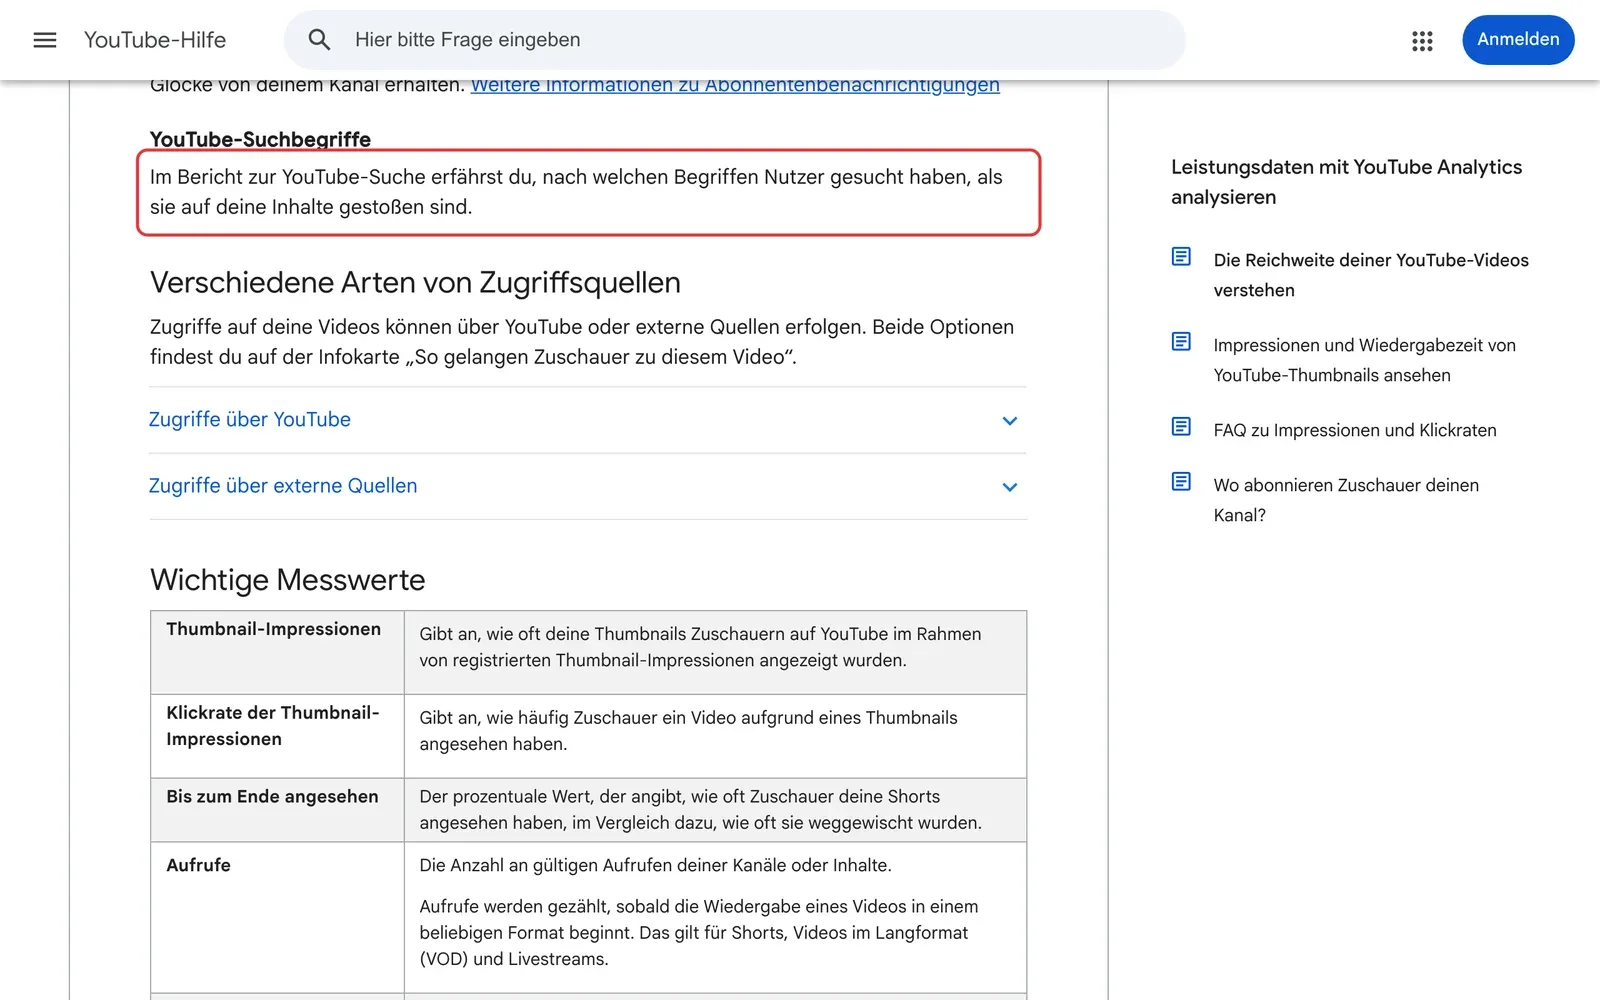Click chevron for 'Zugriffe über externe Quellen'
This screenshot has width=1600, height=1000.
[x=1010, y=487]
